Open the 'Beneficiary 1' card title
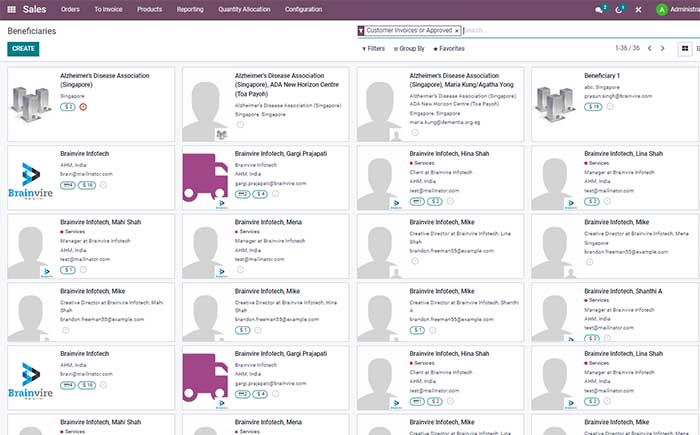 pos(602,75)
